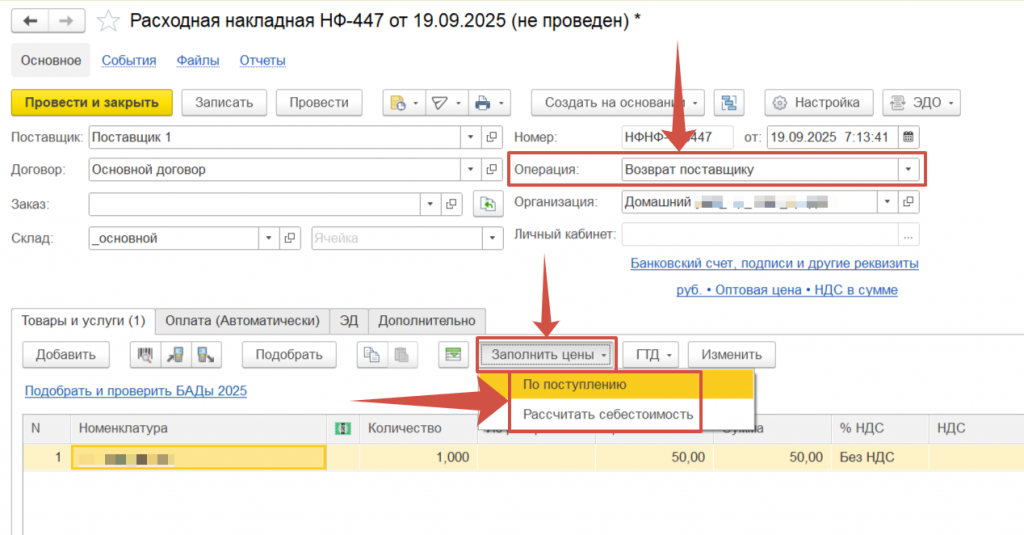Screen dimensions: 1024x535
Task: Open calendar picker for document date
Action: coord(908,137)
